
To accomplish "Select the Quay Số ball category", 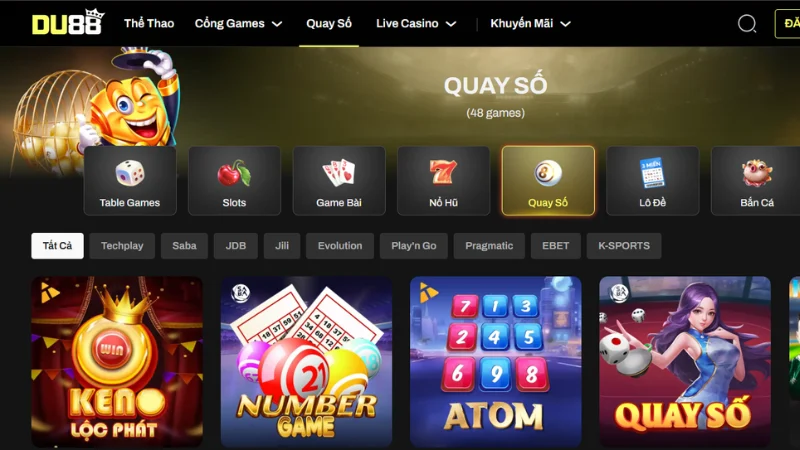I will pos(548,181).
